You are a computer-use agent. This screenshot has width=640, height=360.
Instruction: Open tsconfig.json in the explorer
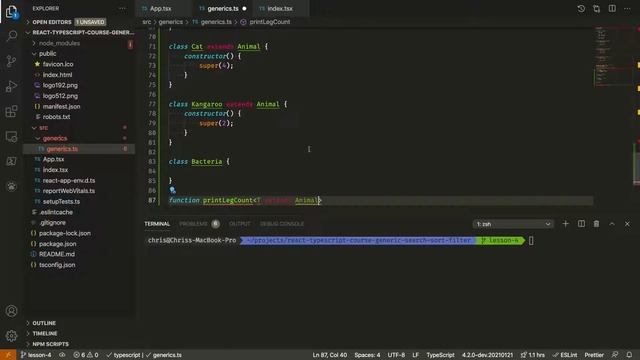pyautogui.click(x=57, y=265)
